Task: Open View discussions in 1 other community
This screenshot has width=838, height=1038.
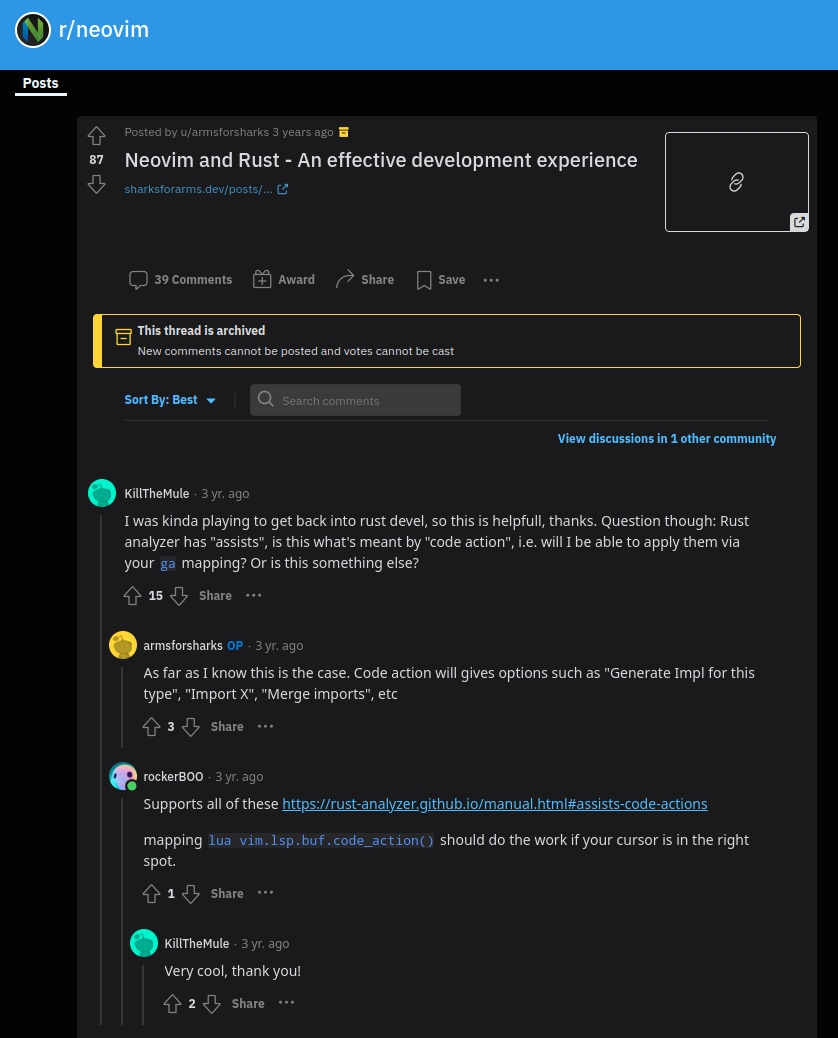Action: pos(666,439)
